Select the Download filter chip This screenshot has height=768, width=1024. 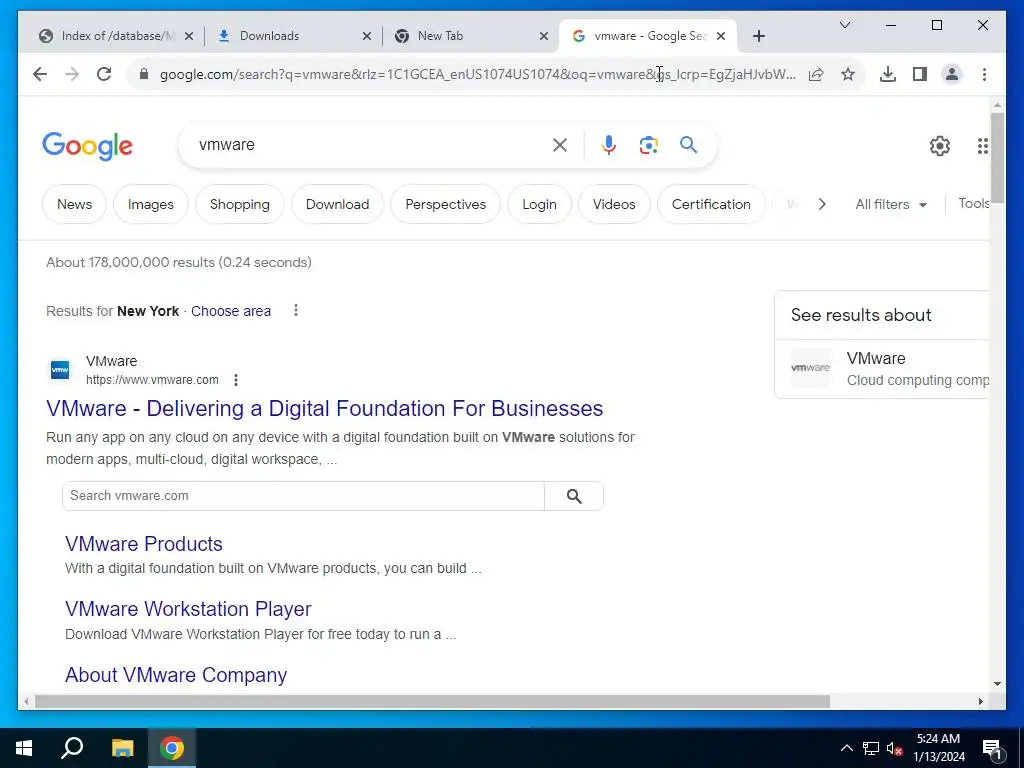pyautogui.click(x=338, y=204)
